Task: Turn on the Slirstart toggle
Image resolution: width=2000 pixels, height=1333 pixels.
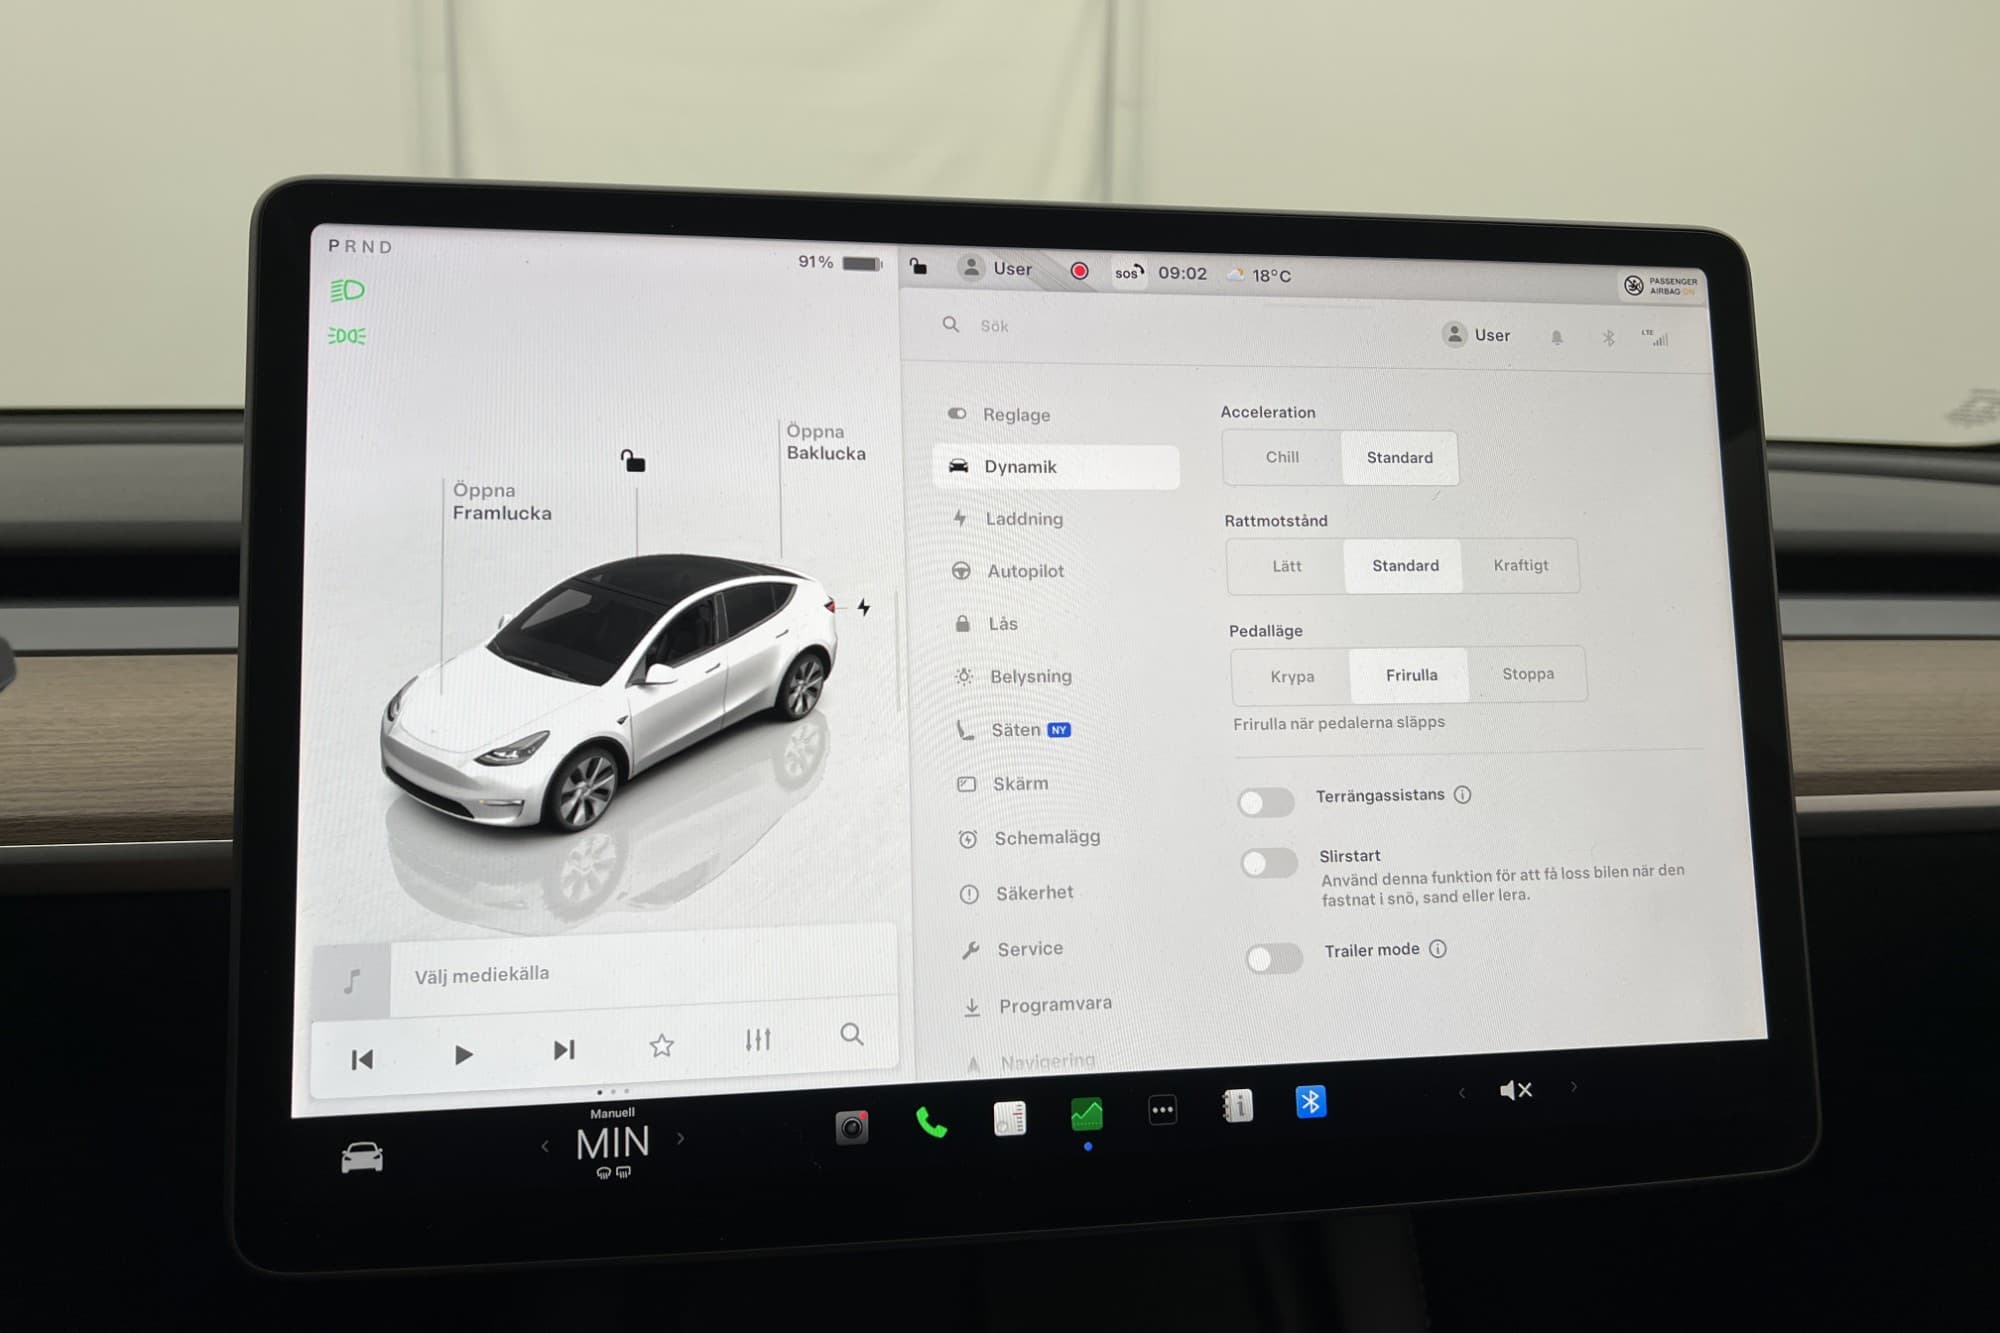Action: point(1269,863)
